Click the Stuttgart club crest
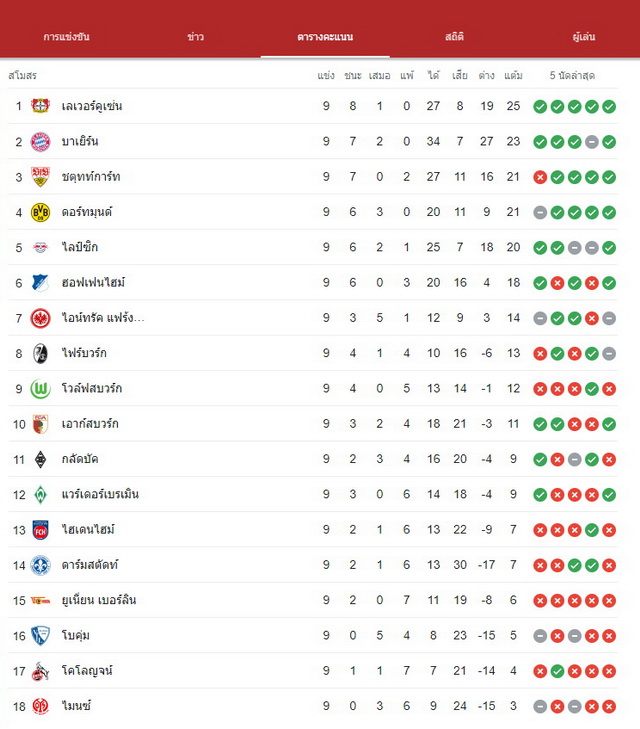 tap(40, 177)
